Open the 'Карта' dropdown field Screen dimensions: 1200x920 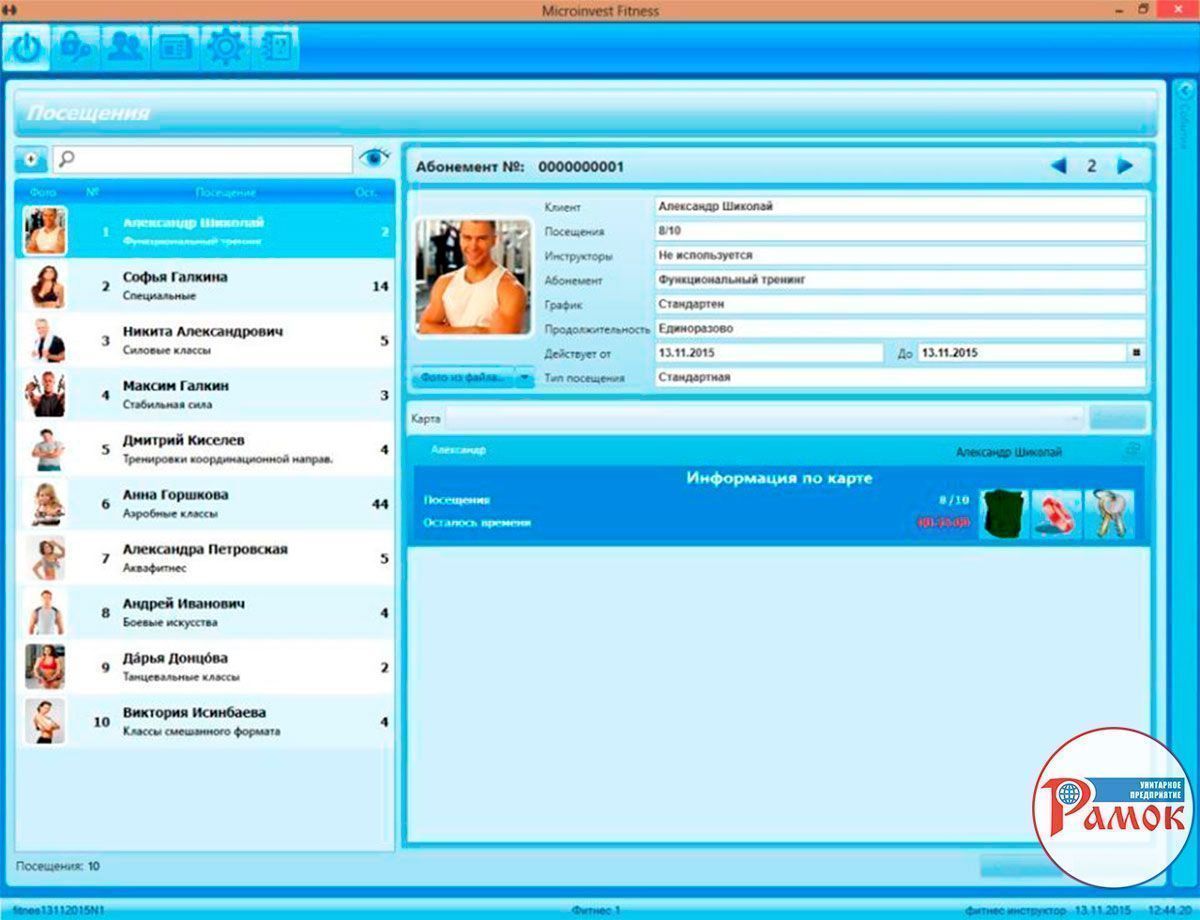tap(764, 419)
